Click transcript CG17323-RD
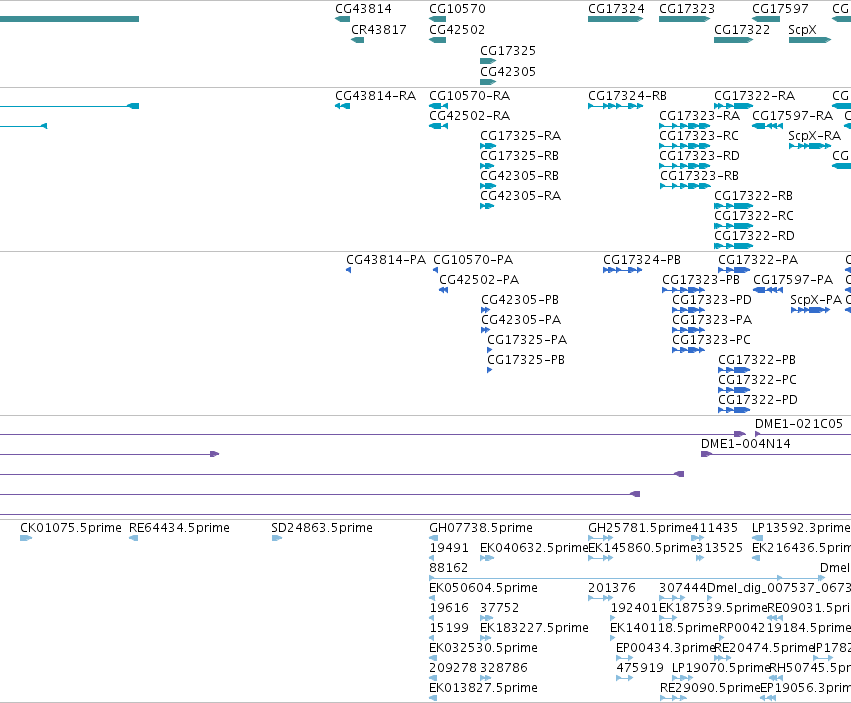Image resolution: width=851 pixels, height=703 pixels. click(x=700, y=156)
